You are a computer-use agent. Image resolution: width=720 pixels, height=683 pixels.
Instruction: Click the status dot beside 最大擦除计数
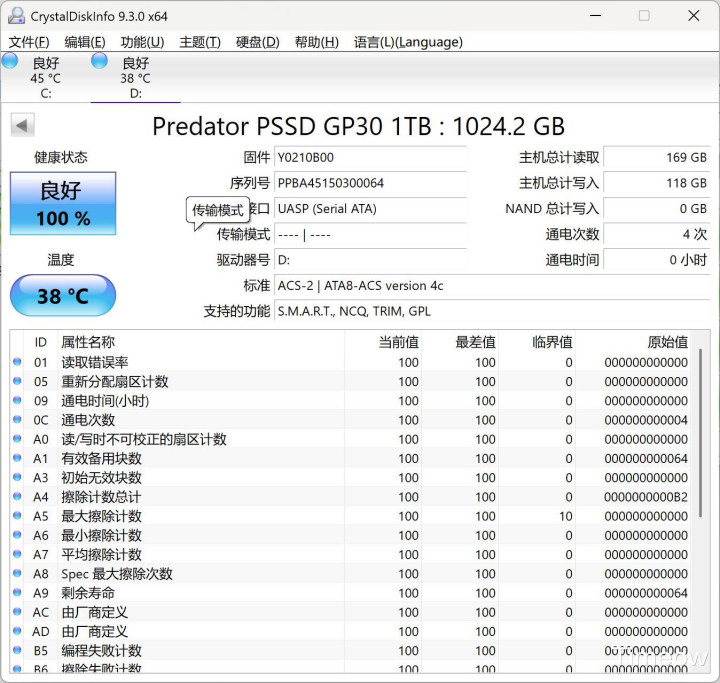(x=17, y=517)
